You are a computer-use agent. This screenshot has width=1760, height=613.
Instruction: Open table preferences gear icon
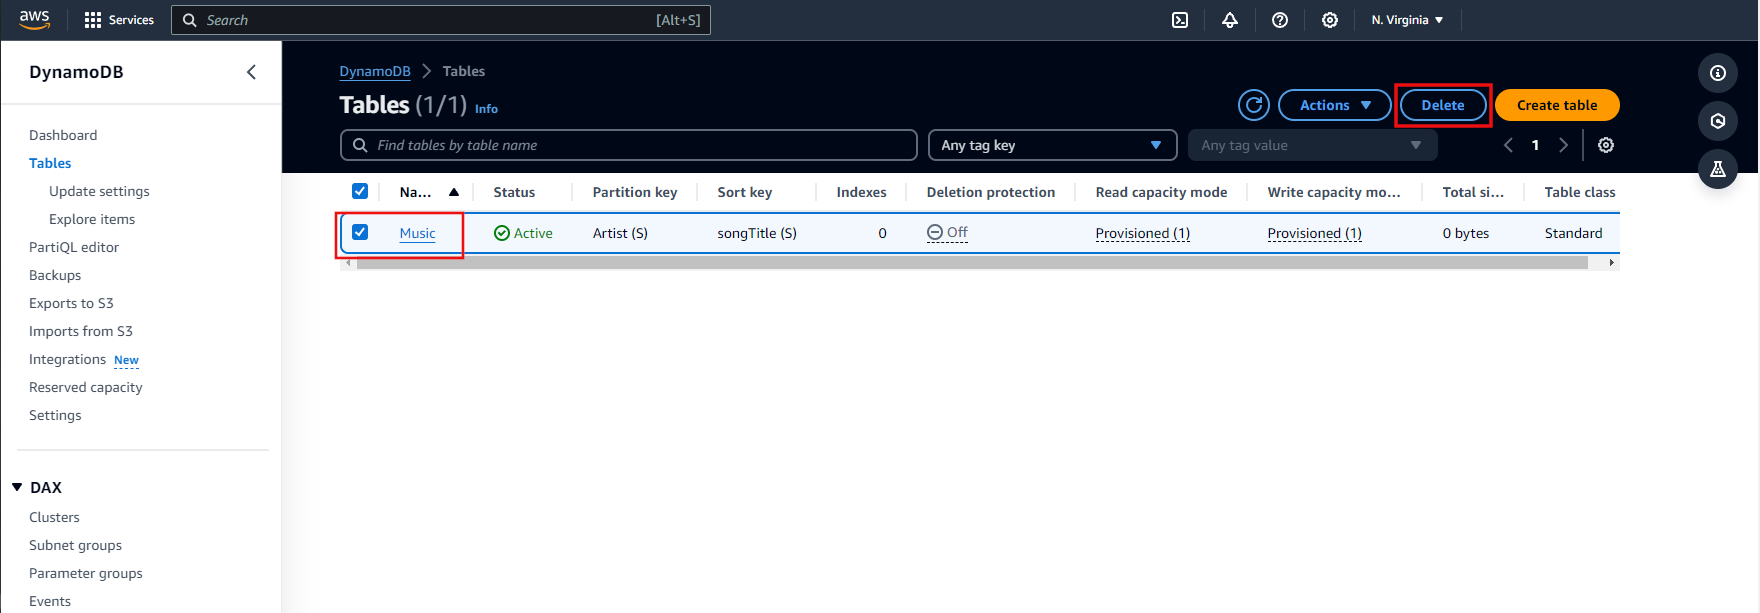[1606, 145]
